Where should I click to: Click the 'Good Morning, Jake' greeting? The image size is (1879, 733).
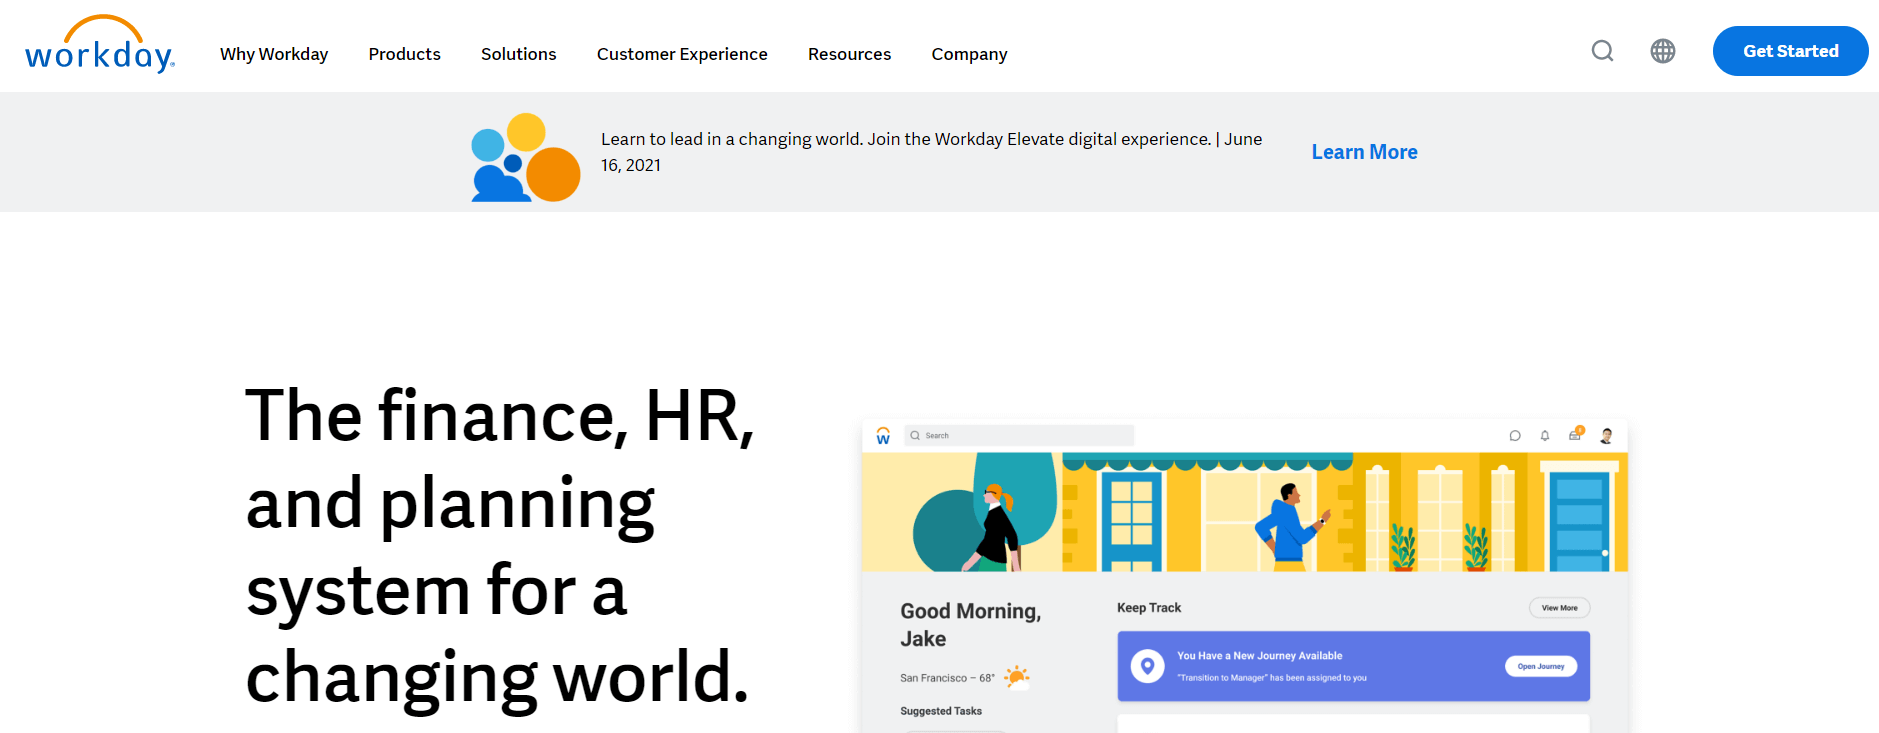click(970, 625)
